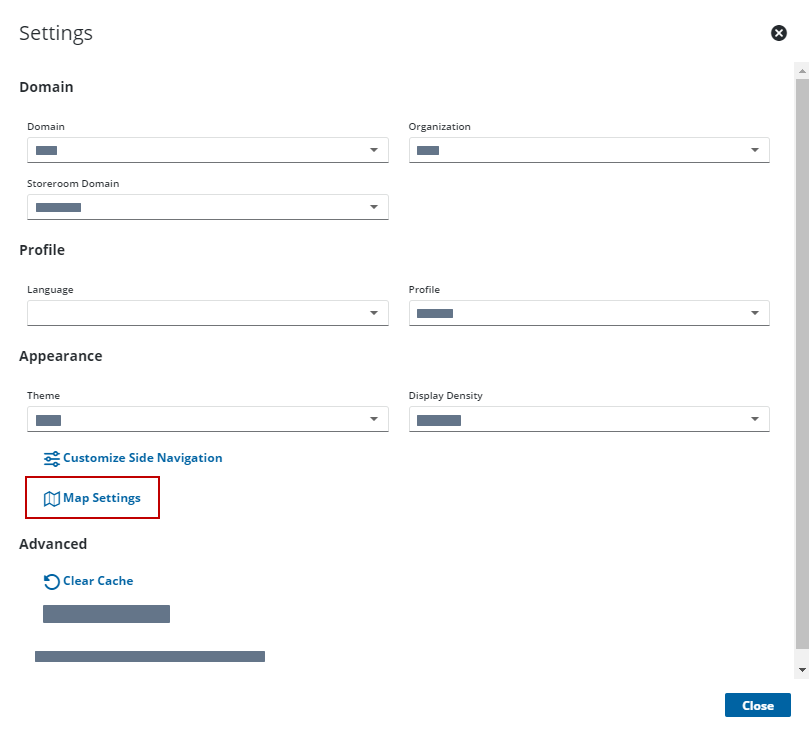Open the Map Settings link text

(102, 498)
